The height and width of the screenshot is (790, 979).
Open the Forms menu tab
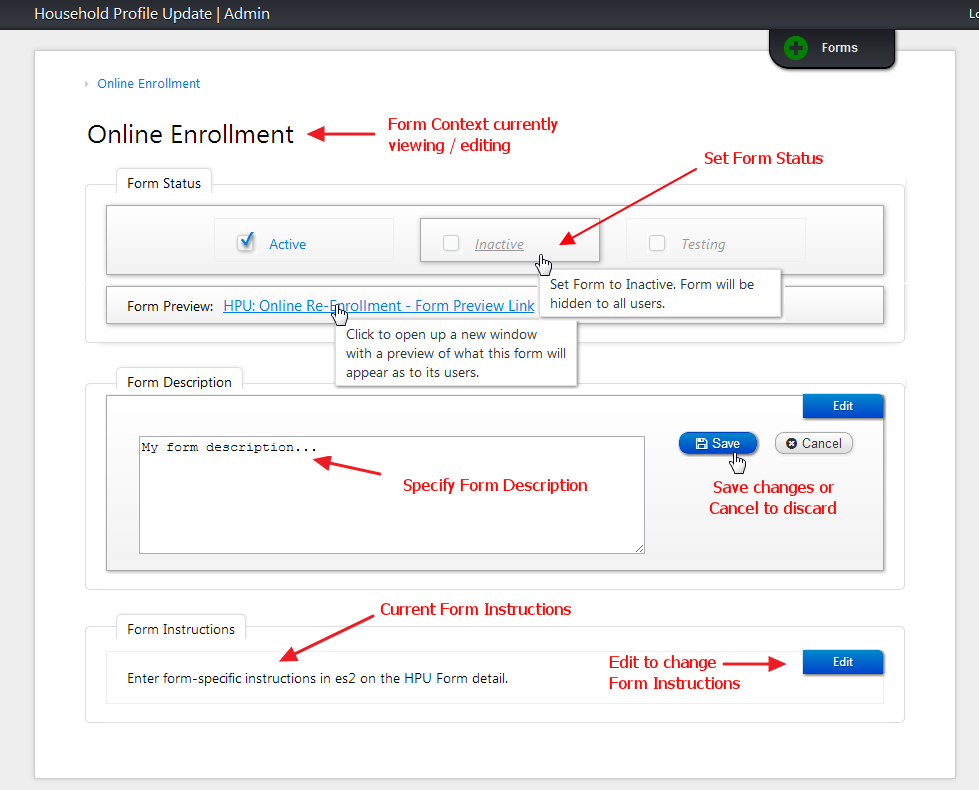pos(832,48)
